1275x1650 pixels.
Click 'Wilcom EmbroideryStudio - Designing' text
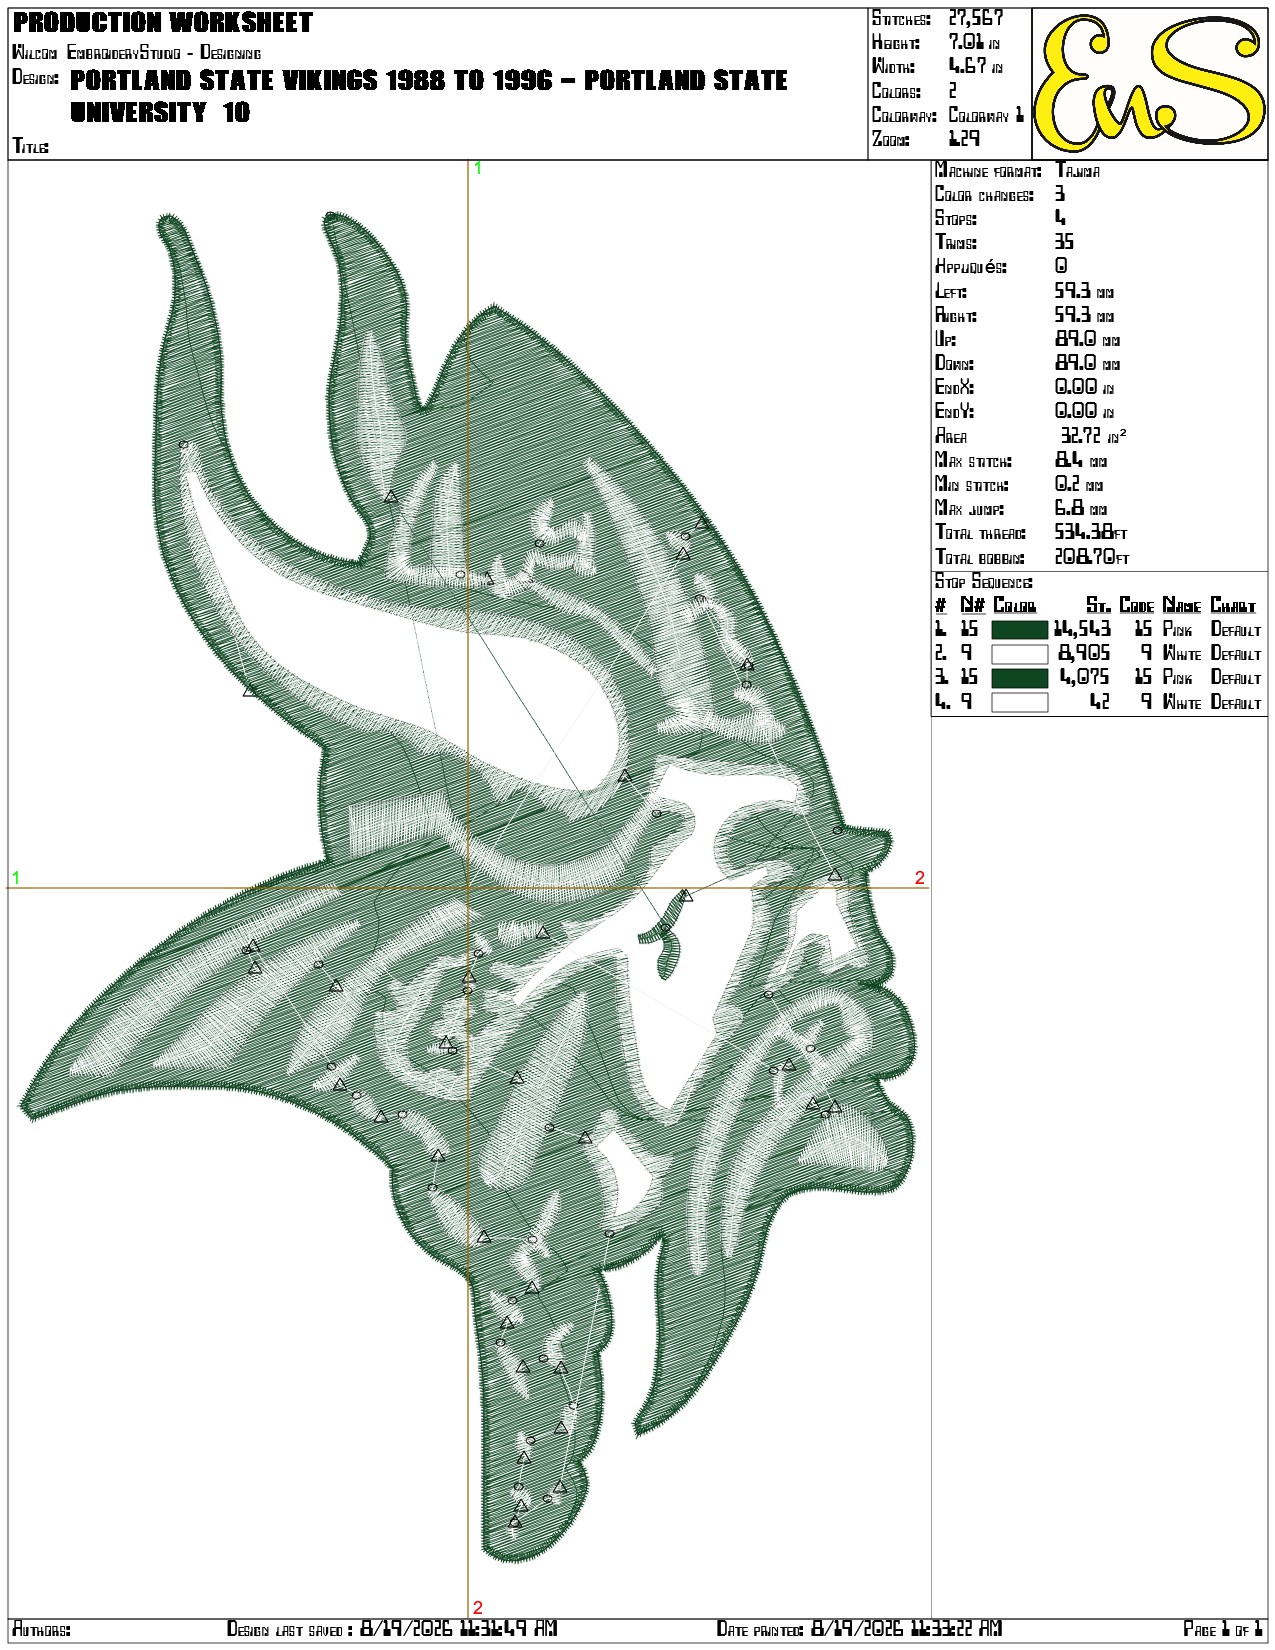click(137, 53)
